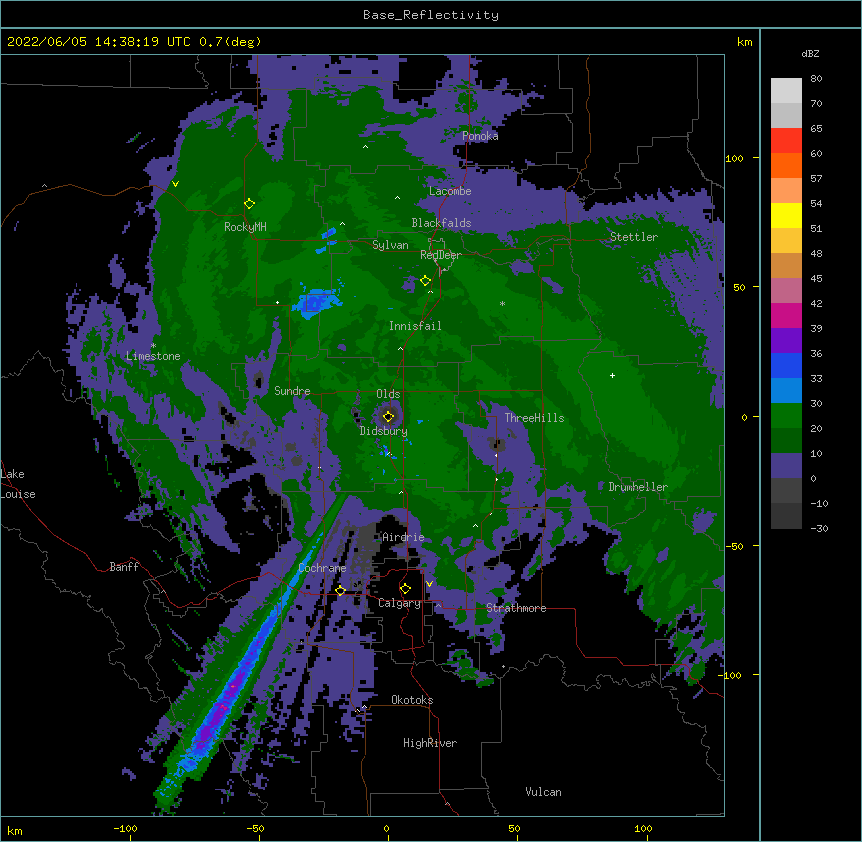Screen dimensions: 862x842
Task: Click the HighRiver city label
Action: click(x=430, y=743)
